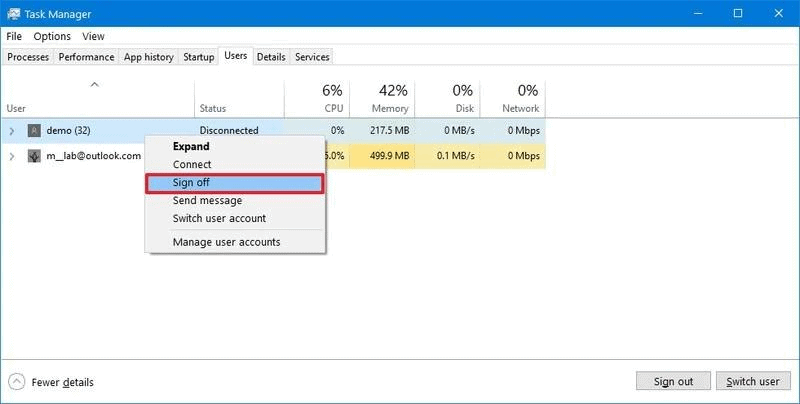Screen dimensions: 800x404
Task: Expand the demo (32) user row
Action: 12,131
